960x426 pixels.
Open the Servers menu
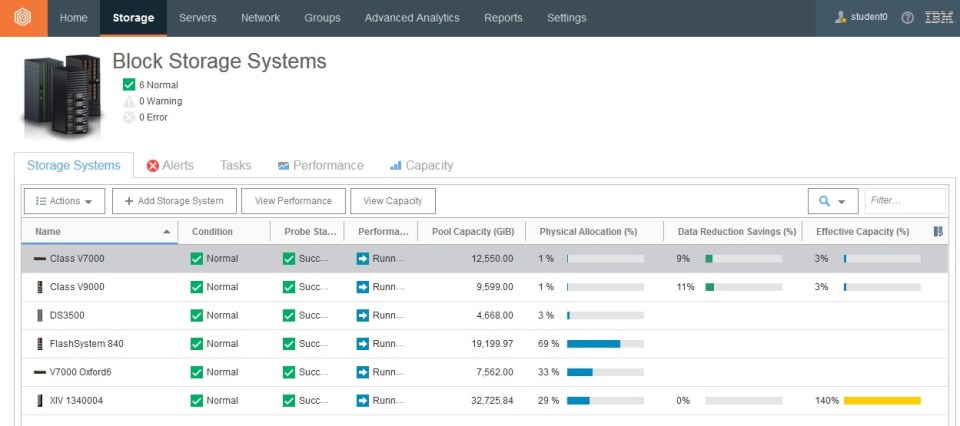[197, 18]
